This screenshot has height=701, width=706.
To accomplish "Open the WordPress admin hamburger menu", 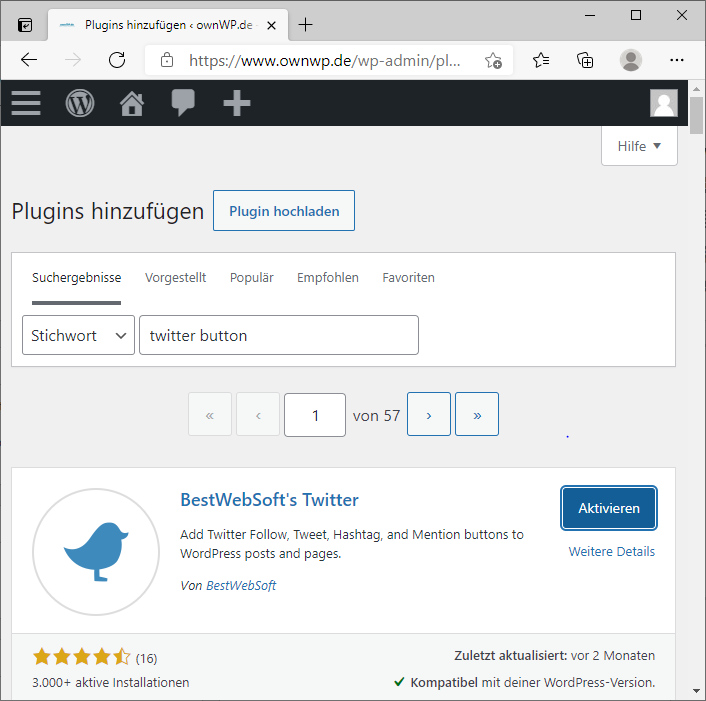I will coord(26,103).
